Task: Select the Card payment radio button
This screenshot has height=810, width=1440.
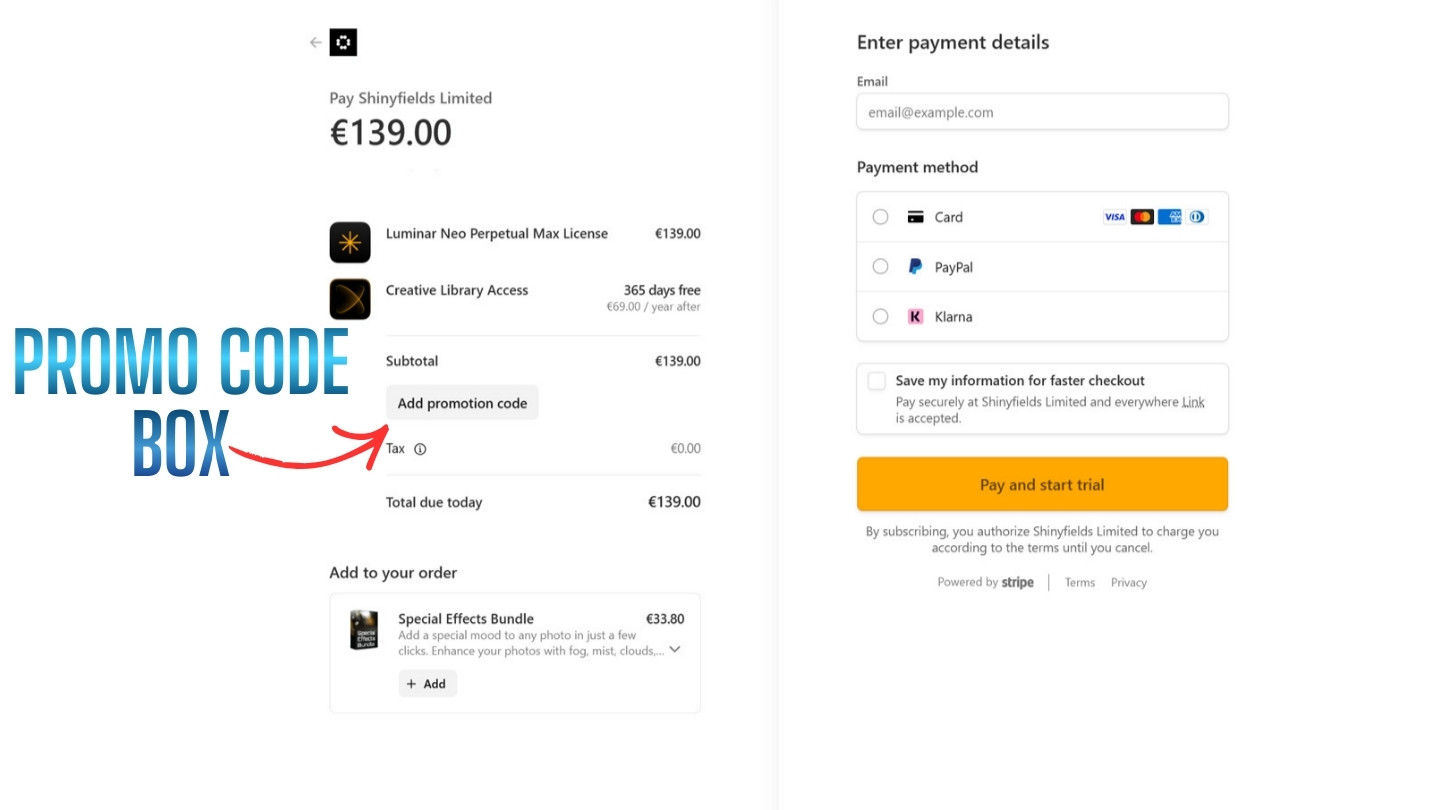Action: (880, 217)
